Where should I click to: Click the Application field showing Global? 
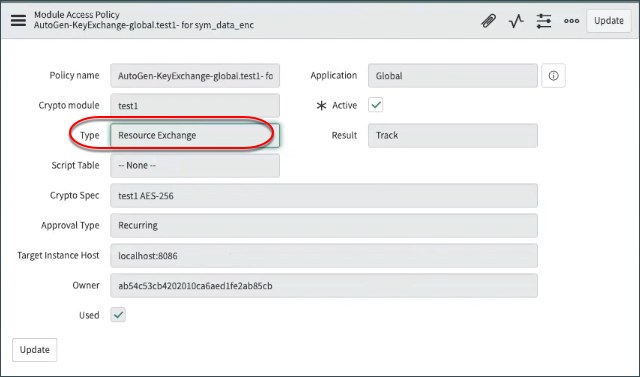tap(453, 75)
